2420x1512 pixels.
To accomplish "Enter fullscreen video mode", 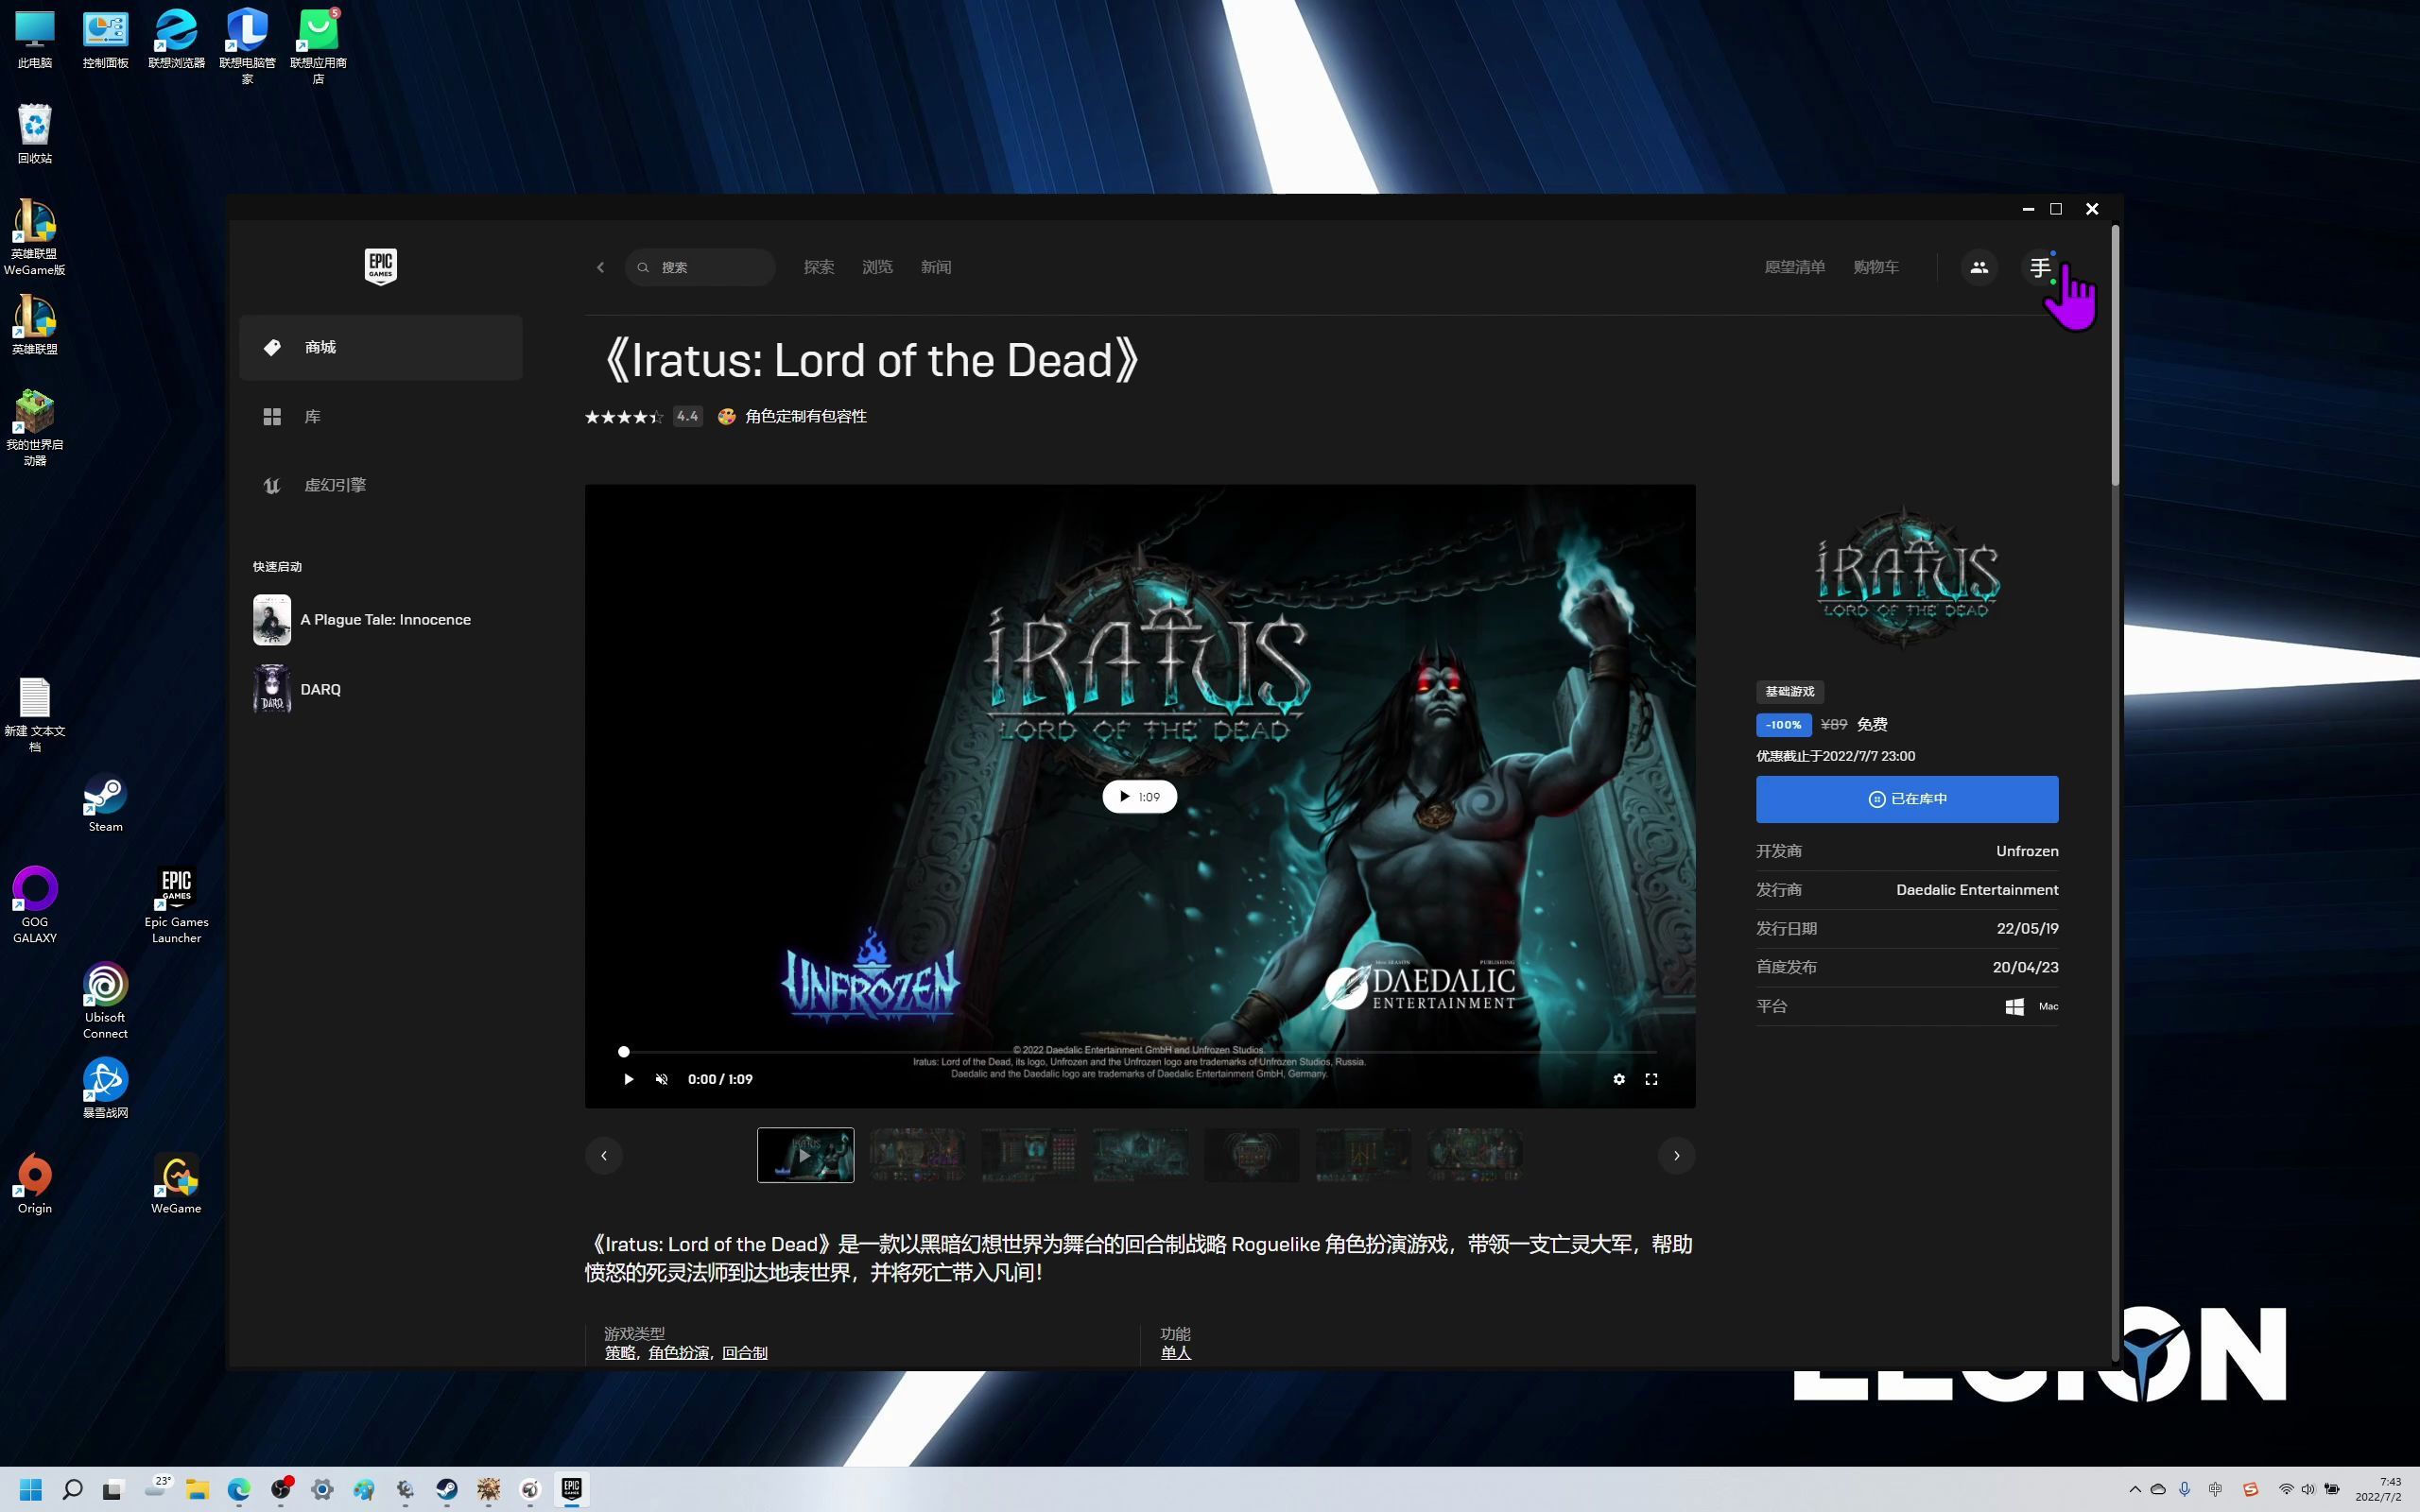I will point(1651,1079).
